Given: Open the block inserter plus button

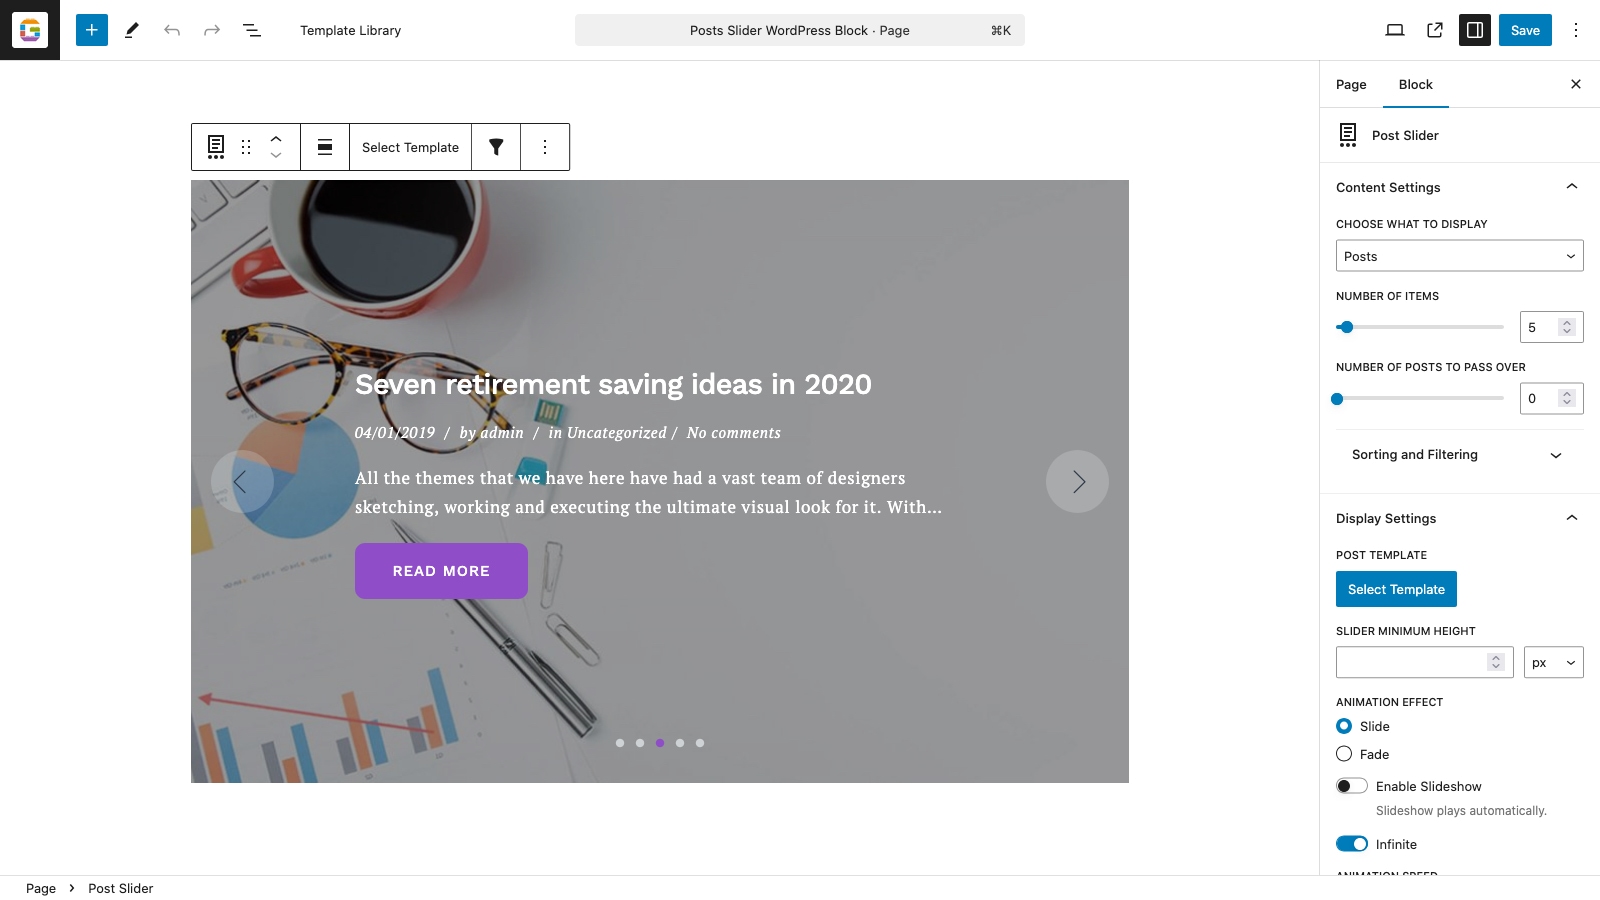Looking at the screenshot, I should click(91, 30).
